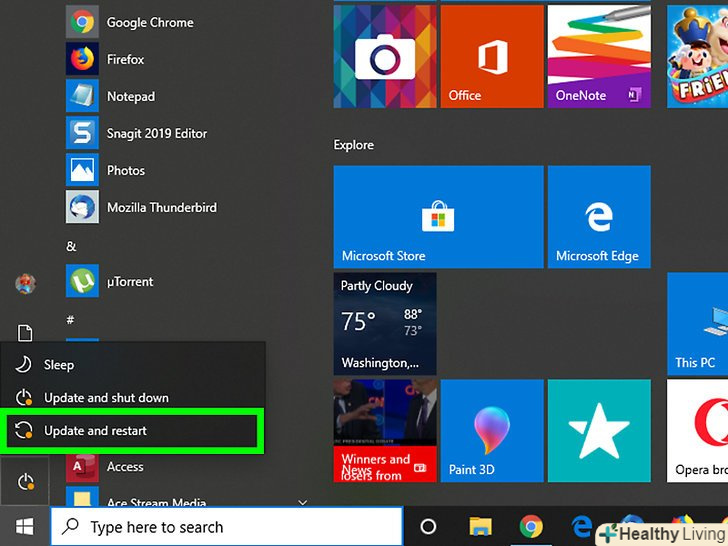Open the News tile

[x=385, y=431]
